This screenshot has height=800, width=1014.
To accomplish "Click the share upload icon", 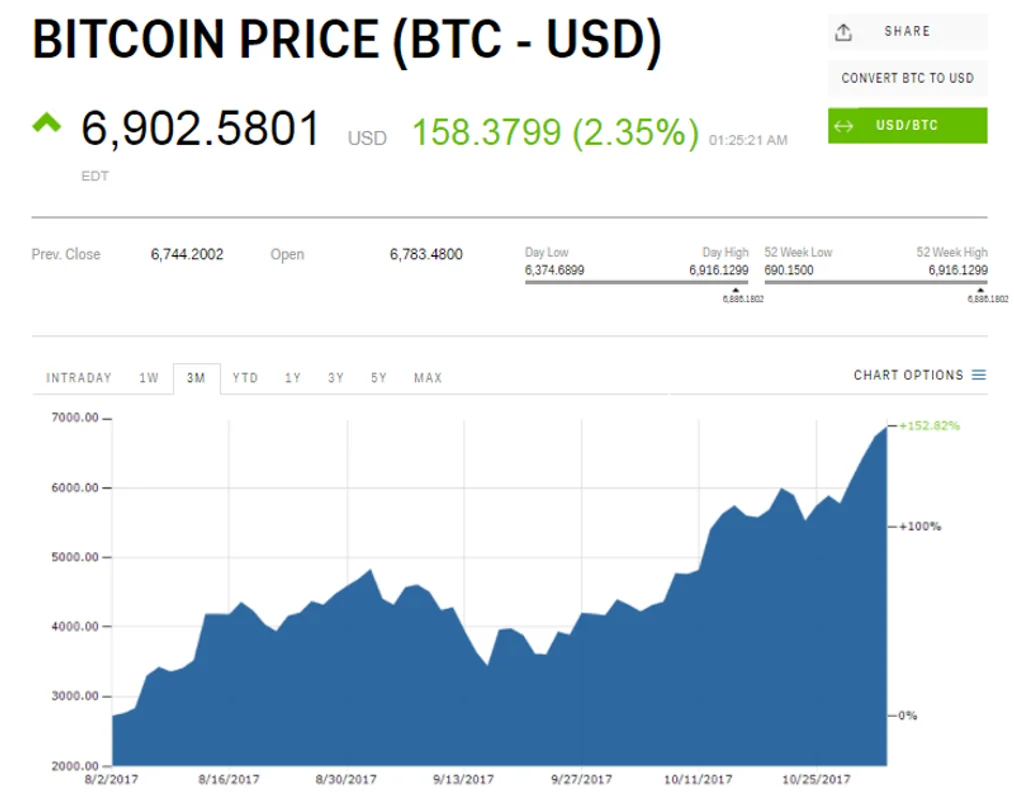I will 843,32.
